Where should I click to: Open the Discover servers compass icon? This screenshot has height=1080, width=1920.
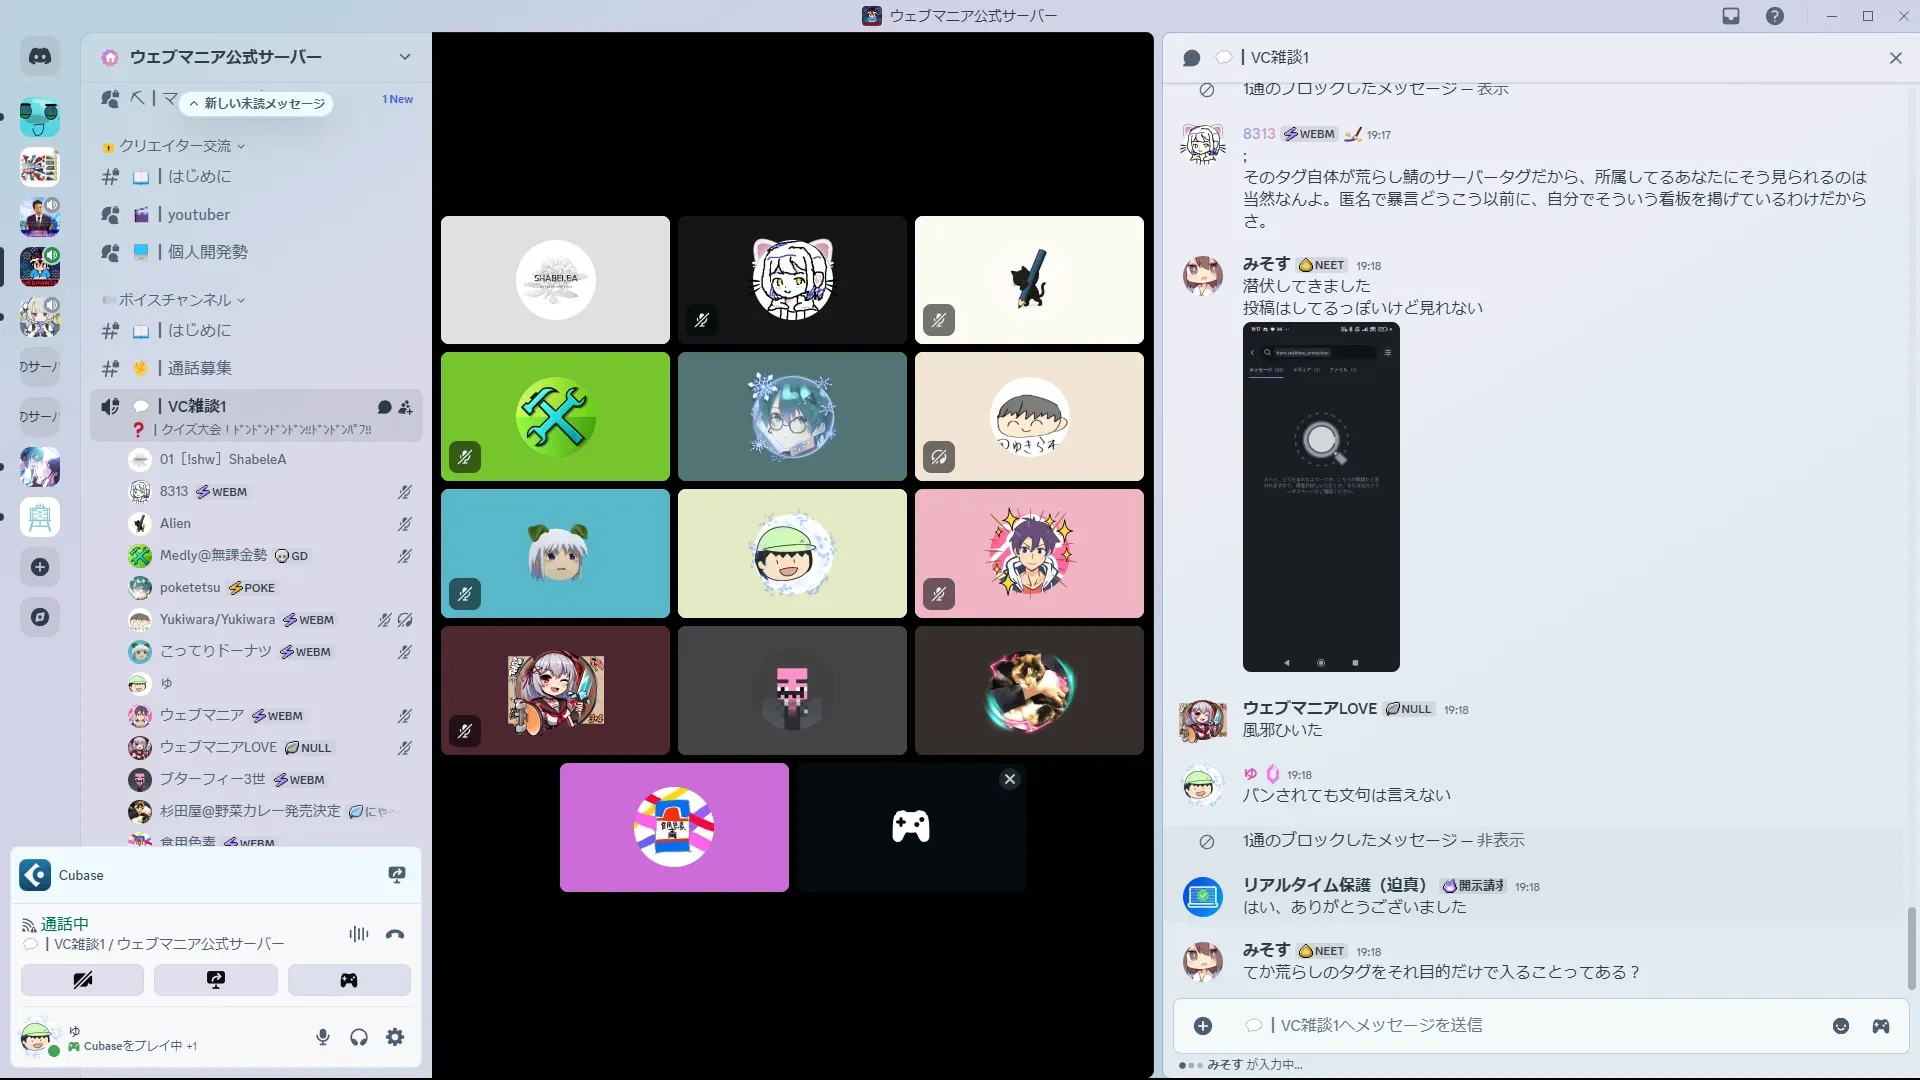[x=40, y=617]
